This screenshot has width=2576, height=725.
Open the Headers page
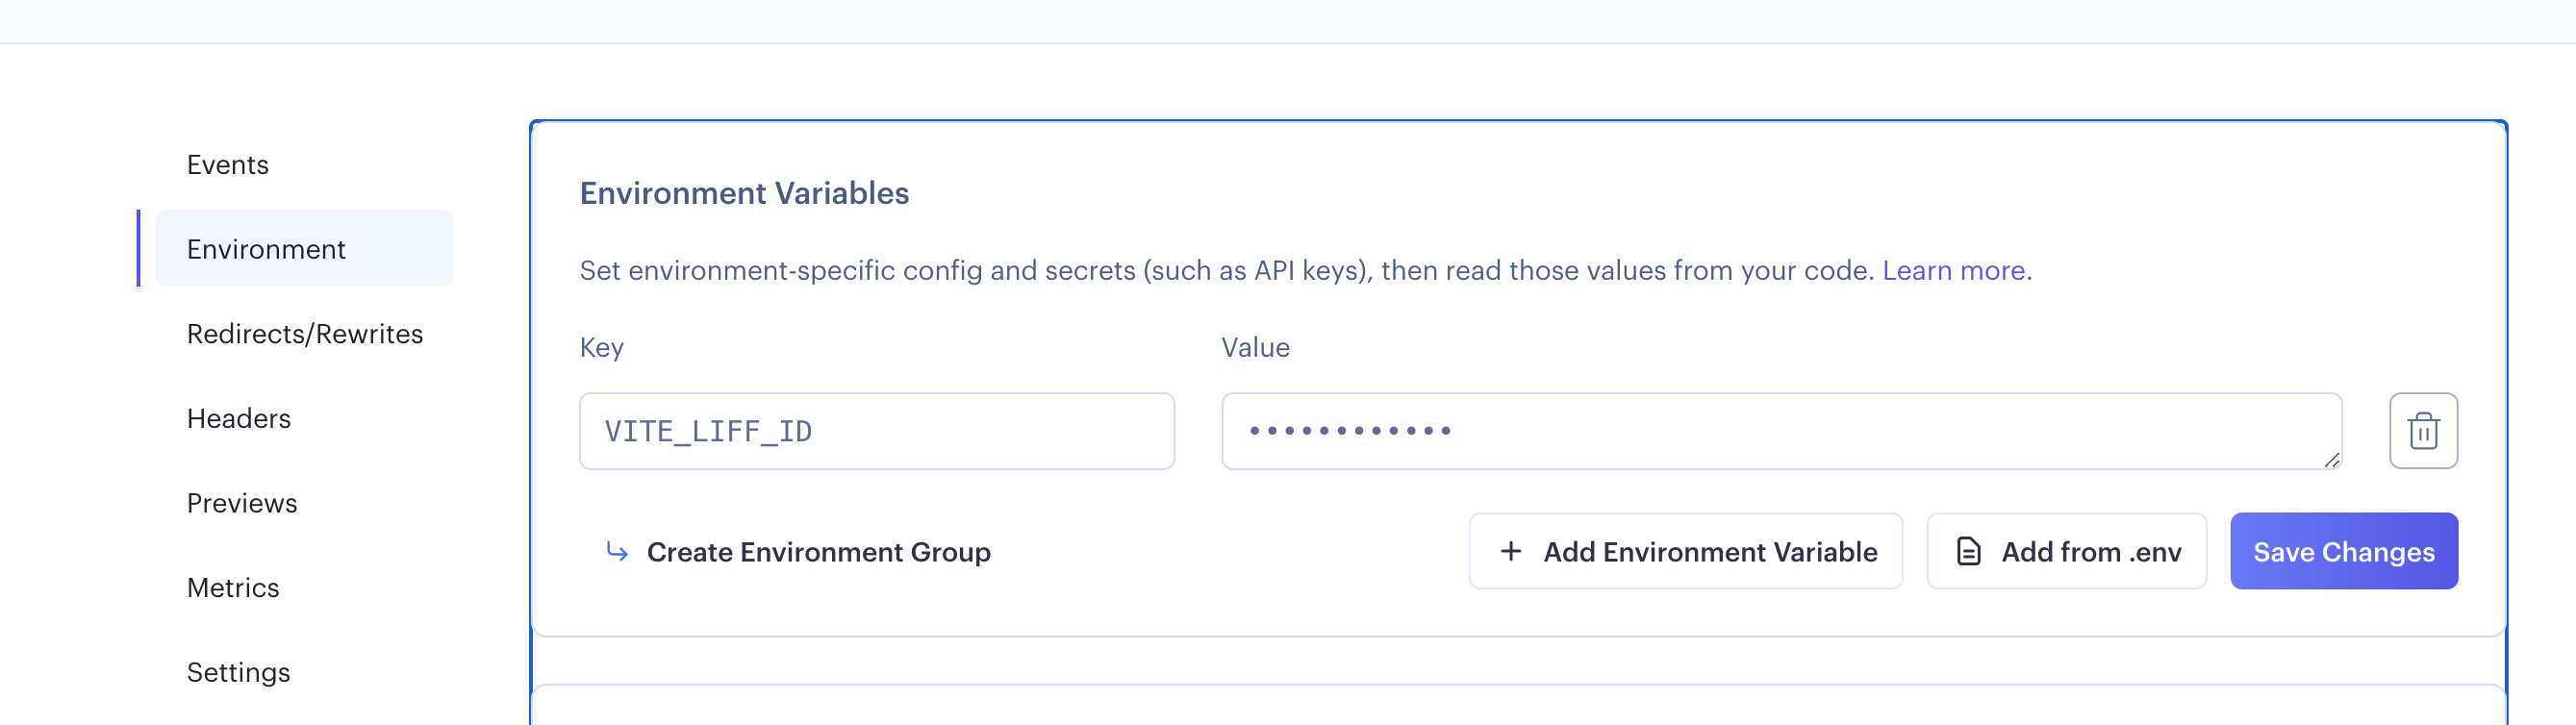click(x=239, y=418)
